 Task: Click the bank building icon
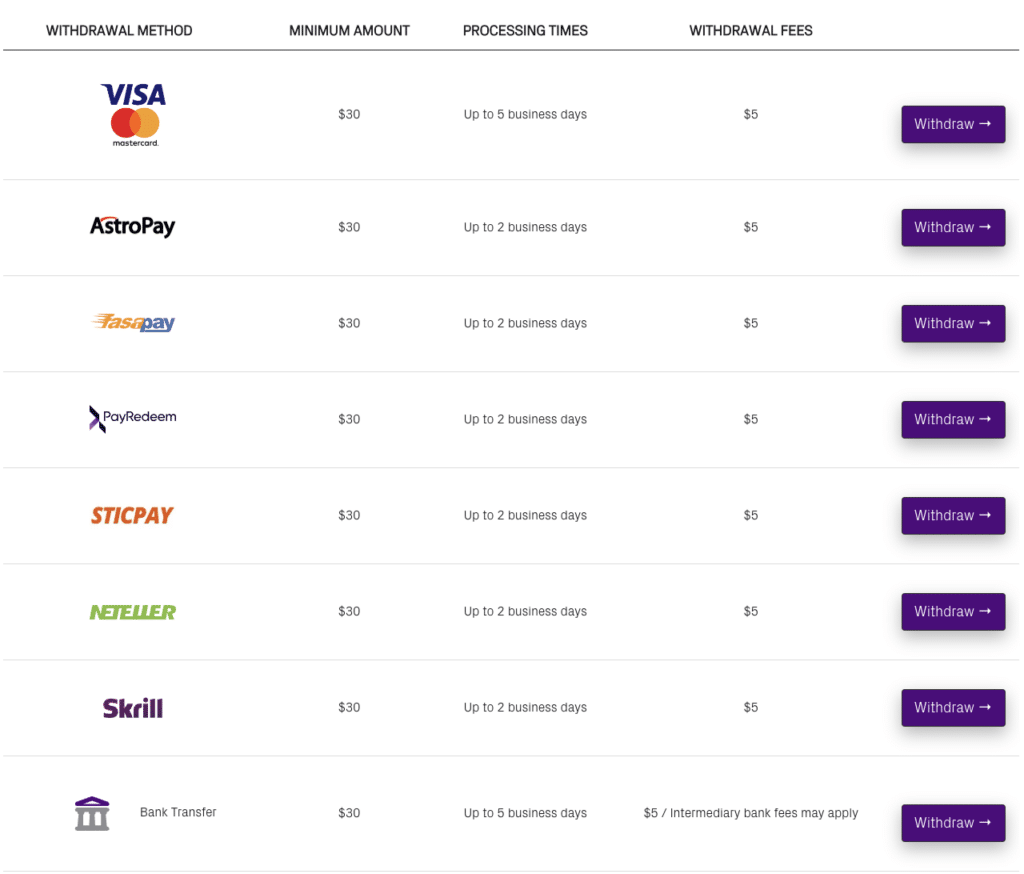92,813
